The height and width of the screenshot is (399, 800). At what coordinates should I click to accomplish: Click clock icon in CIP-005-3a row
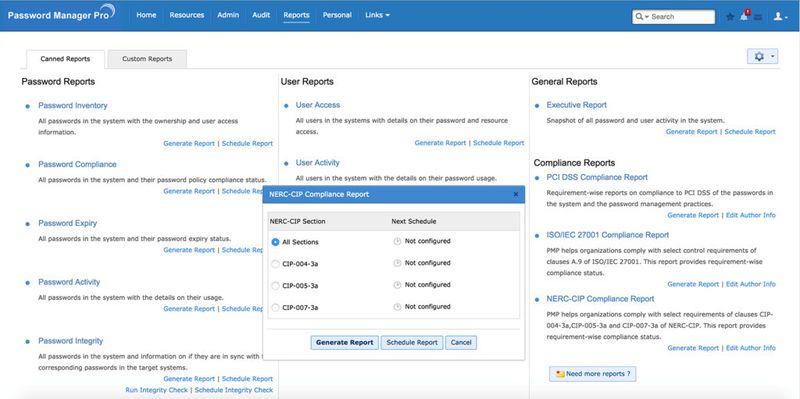(x=397, y=285)
